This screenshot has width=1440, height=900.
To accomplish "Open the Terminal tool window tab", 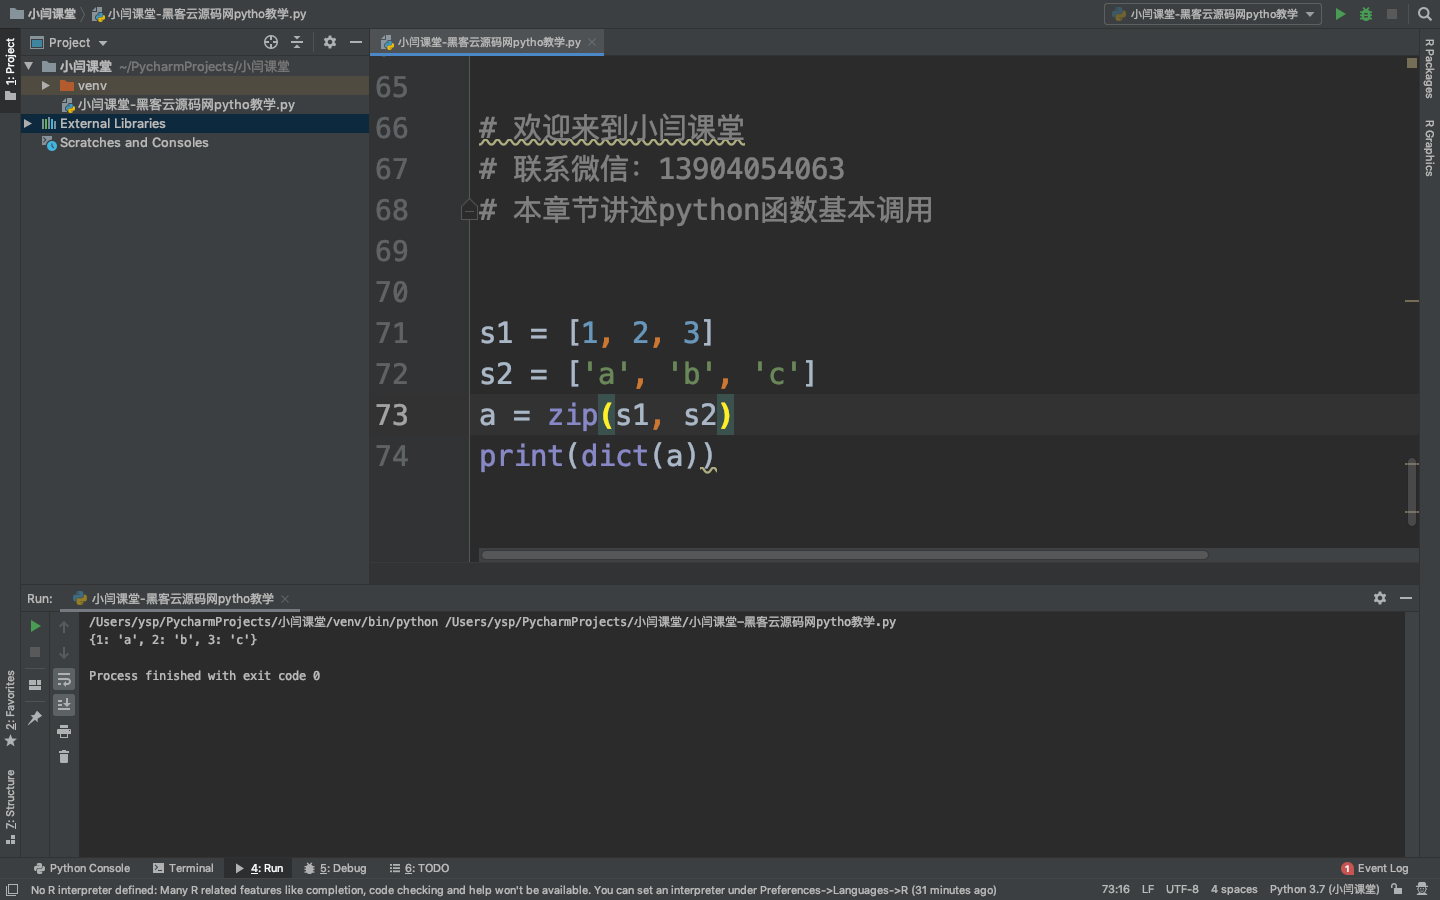I will coord(183,868).
